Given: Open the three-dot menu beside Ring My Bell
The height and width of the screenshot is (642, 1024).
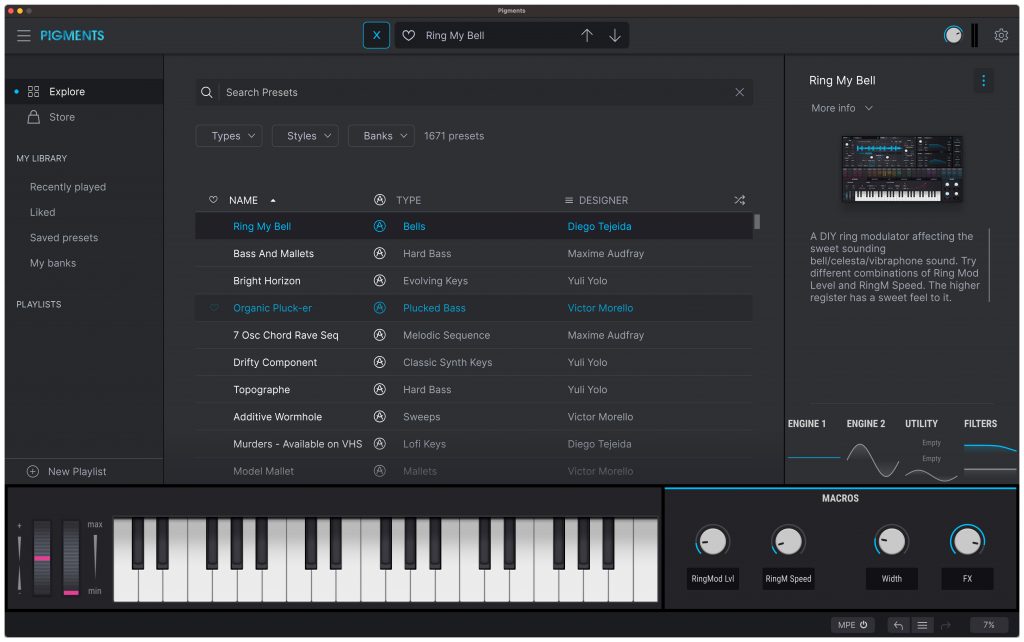Looking at the screenshot, I should tap(984, 80).
